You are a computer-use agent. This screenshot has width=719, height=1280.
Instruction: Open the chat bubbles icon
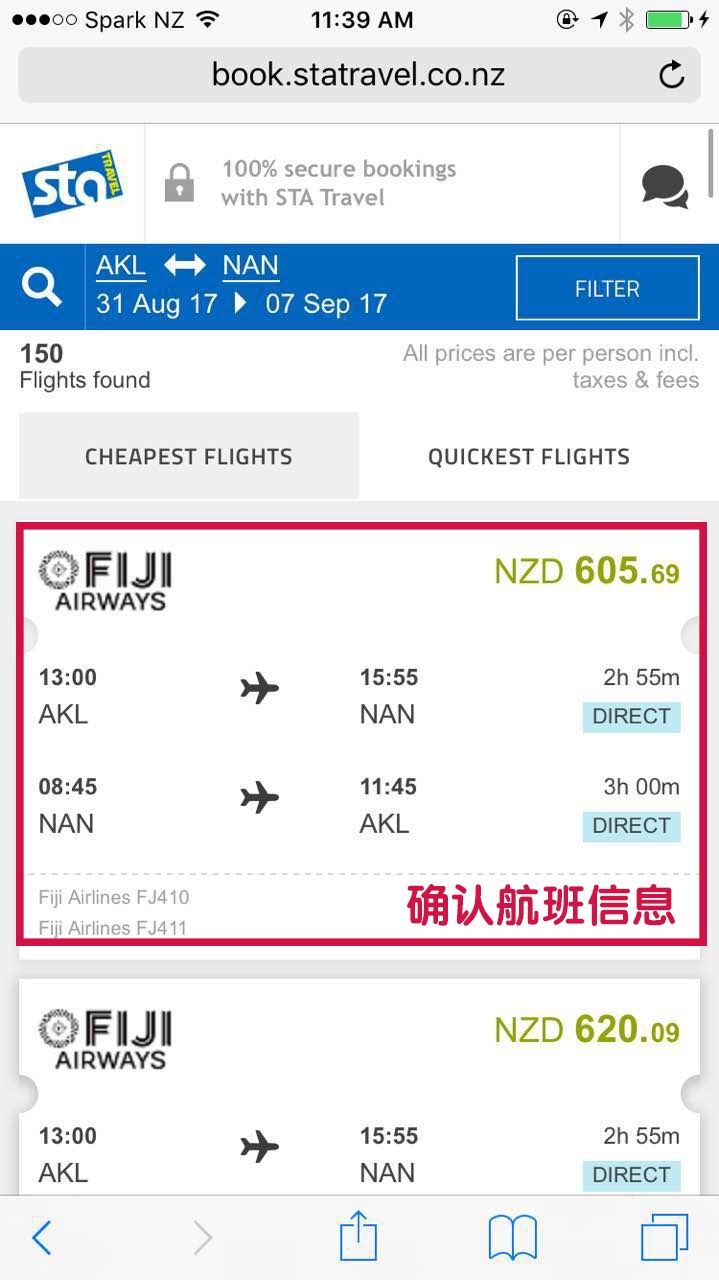[665, 187]
